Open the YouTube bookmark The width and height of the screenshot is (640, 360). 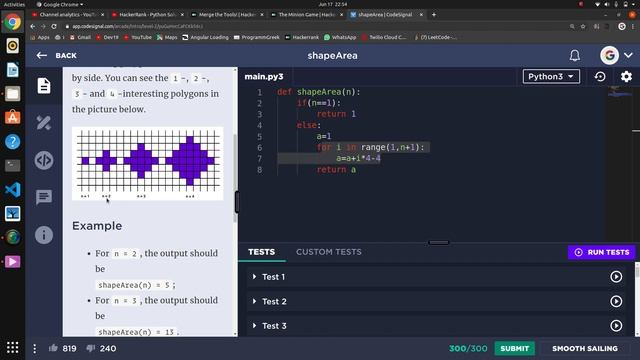pos(138,37)
